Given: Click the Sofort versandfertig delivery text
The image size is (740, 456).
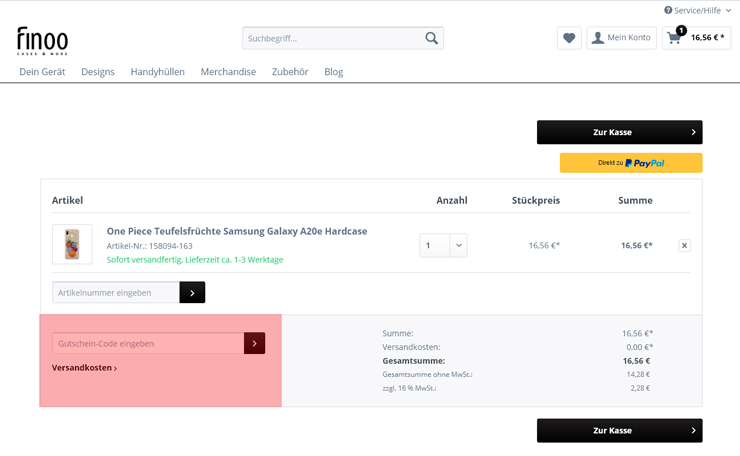Looking at the screenshot, I should (195, 260).
